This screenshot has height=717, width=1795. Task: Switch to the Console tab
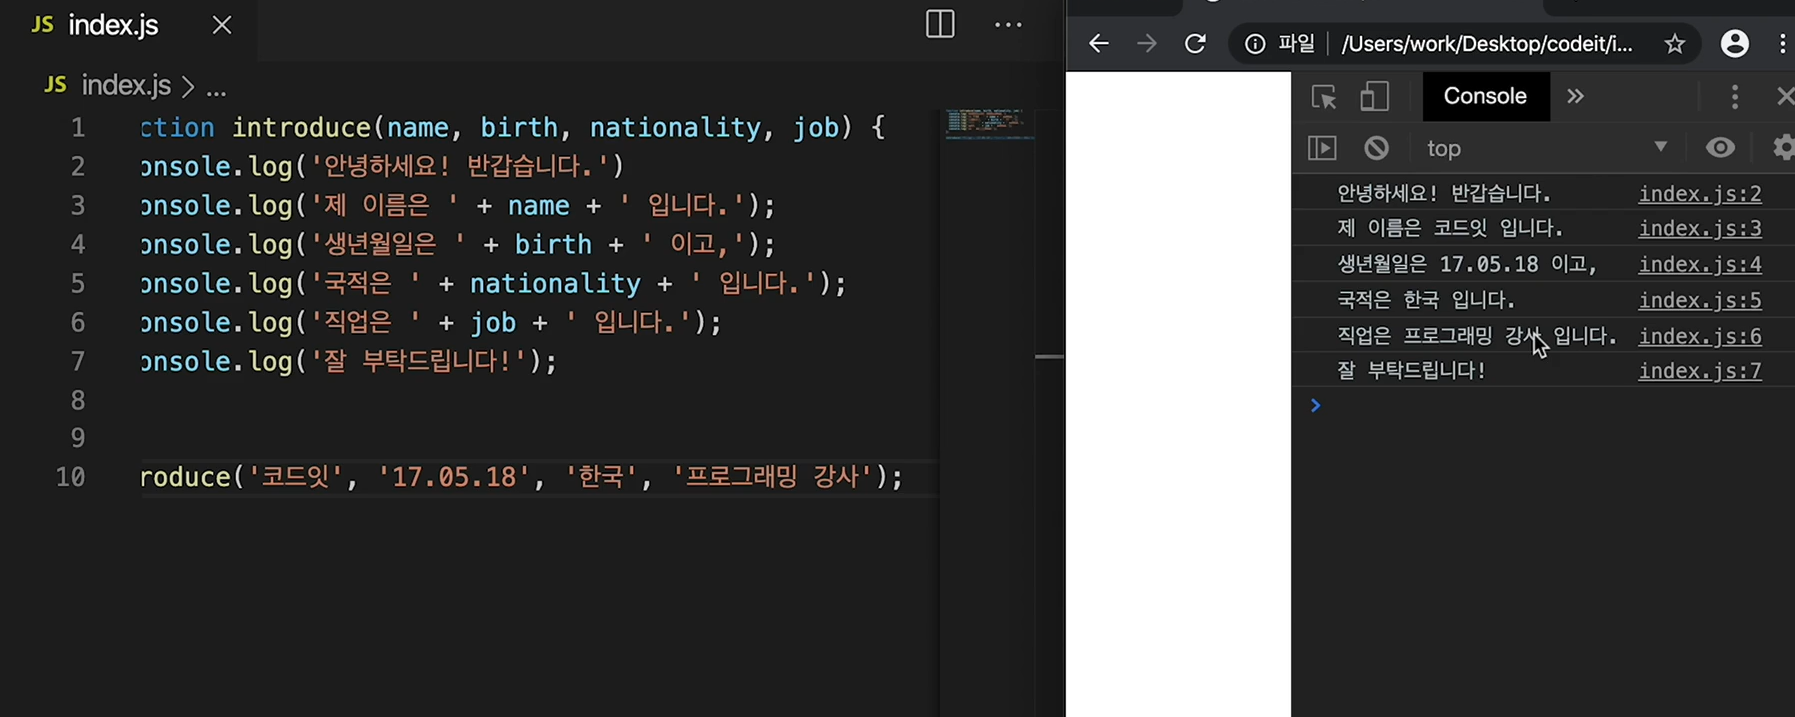[x=1485, y=96]
